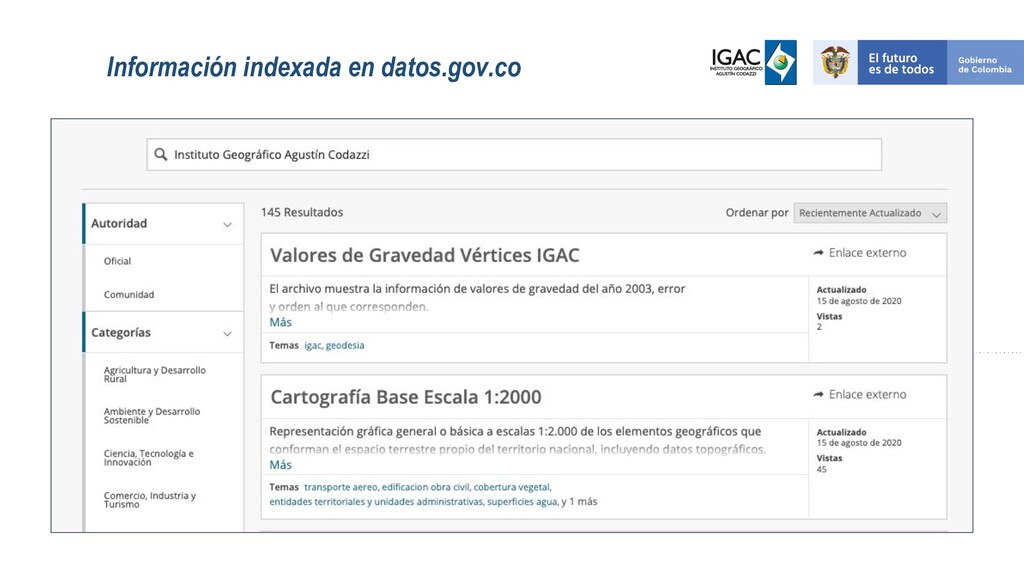
Task: Open Valores de Gravedad Vértices IGAC dataset
Action: tap(424, 255)
